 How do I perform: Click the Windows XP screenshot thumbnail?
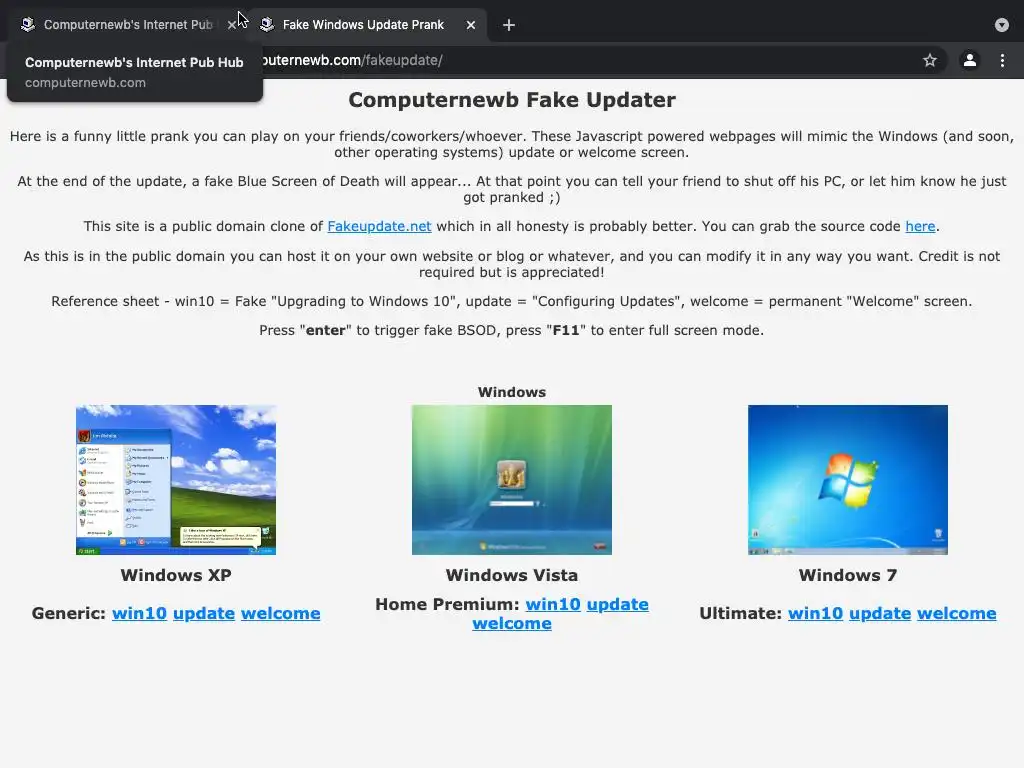[176, 479]
